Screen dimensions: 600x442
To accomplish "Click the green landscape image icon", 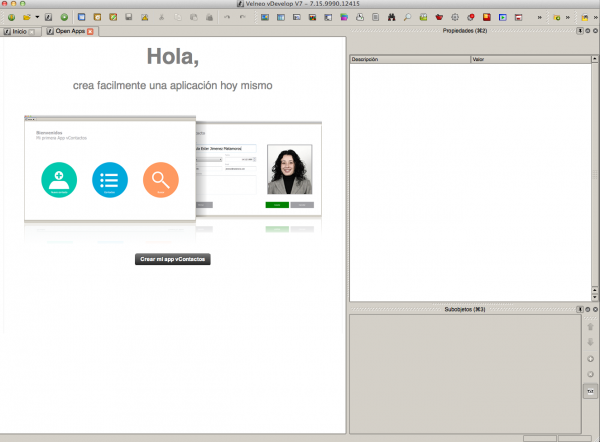I will point(423,17).
